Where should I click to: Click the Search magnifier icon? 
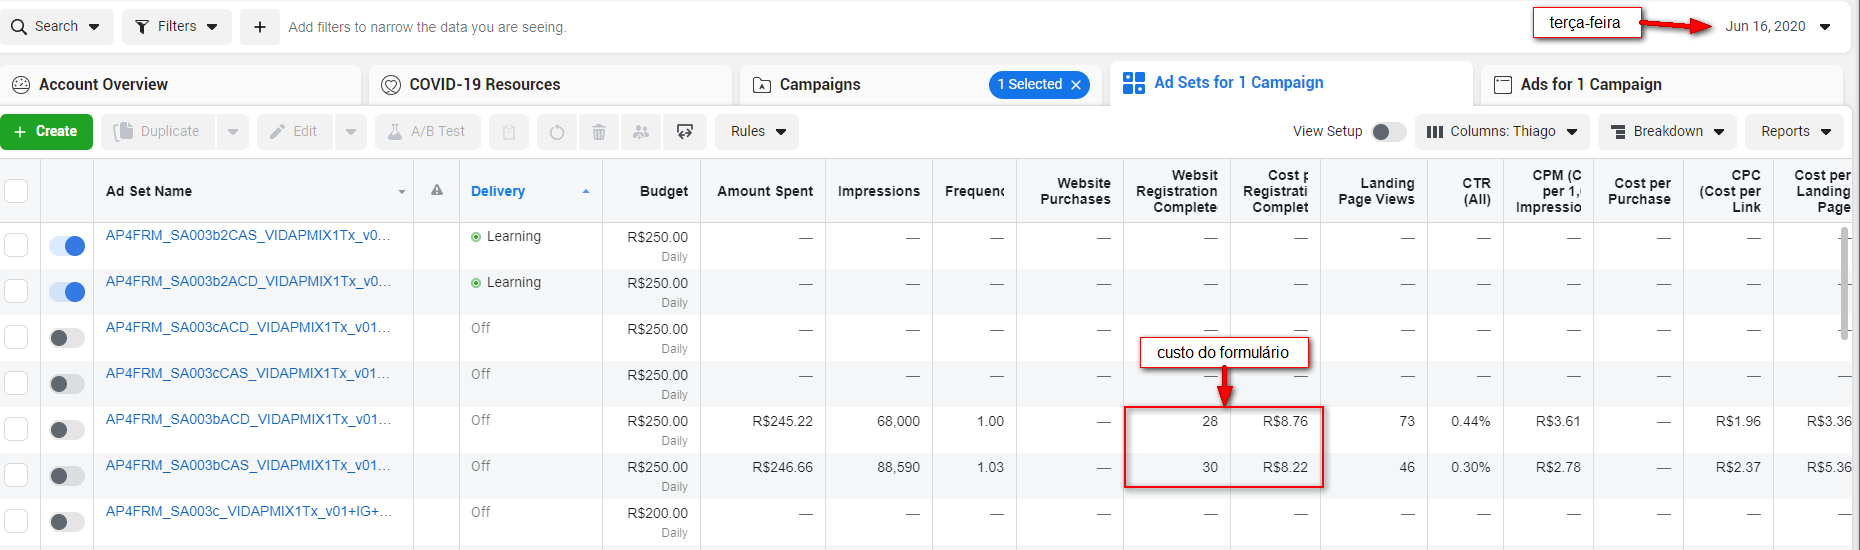(19, 27)
